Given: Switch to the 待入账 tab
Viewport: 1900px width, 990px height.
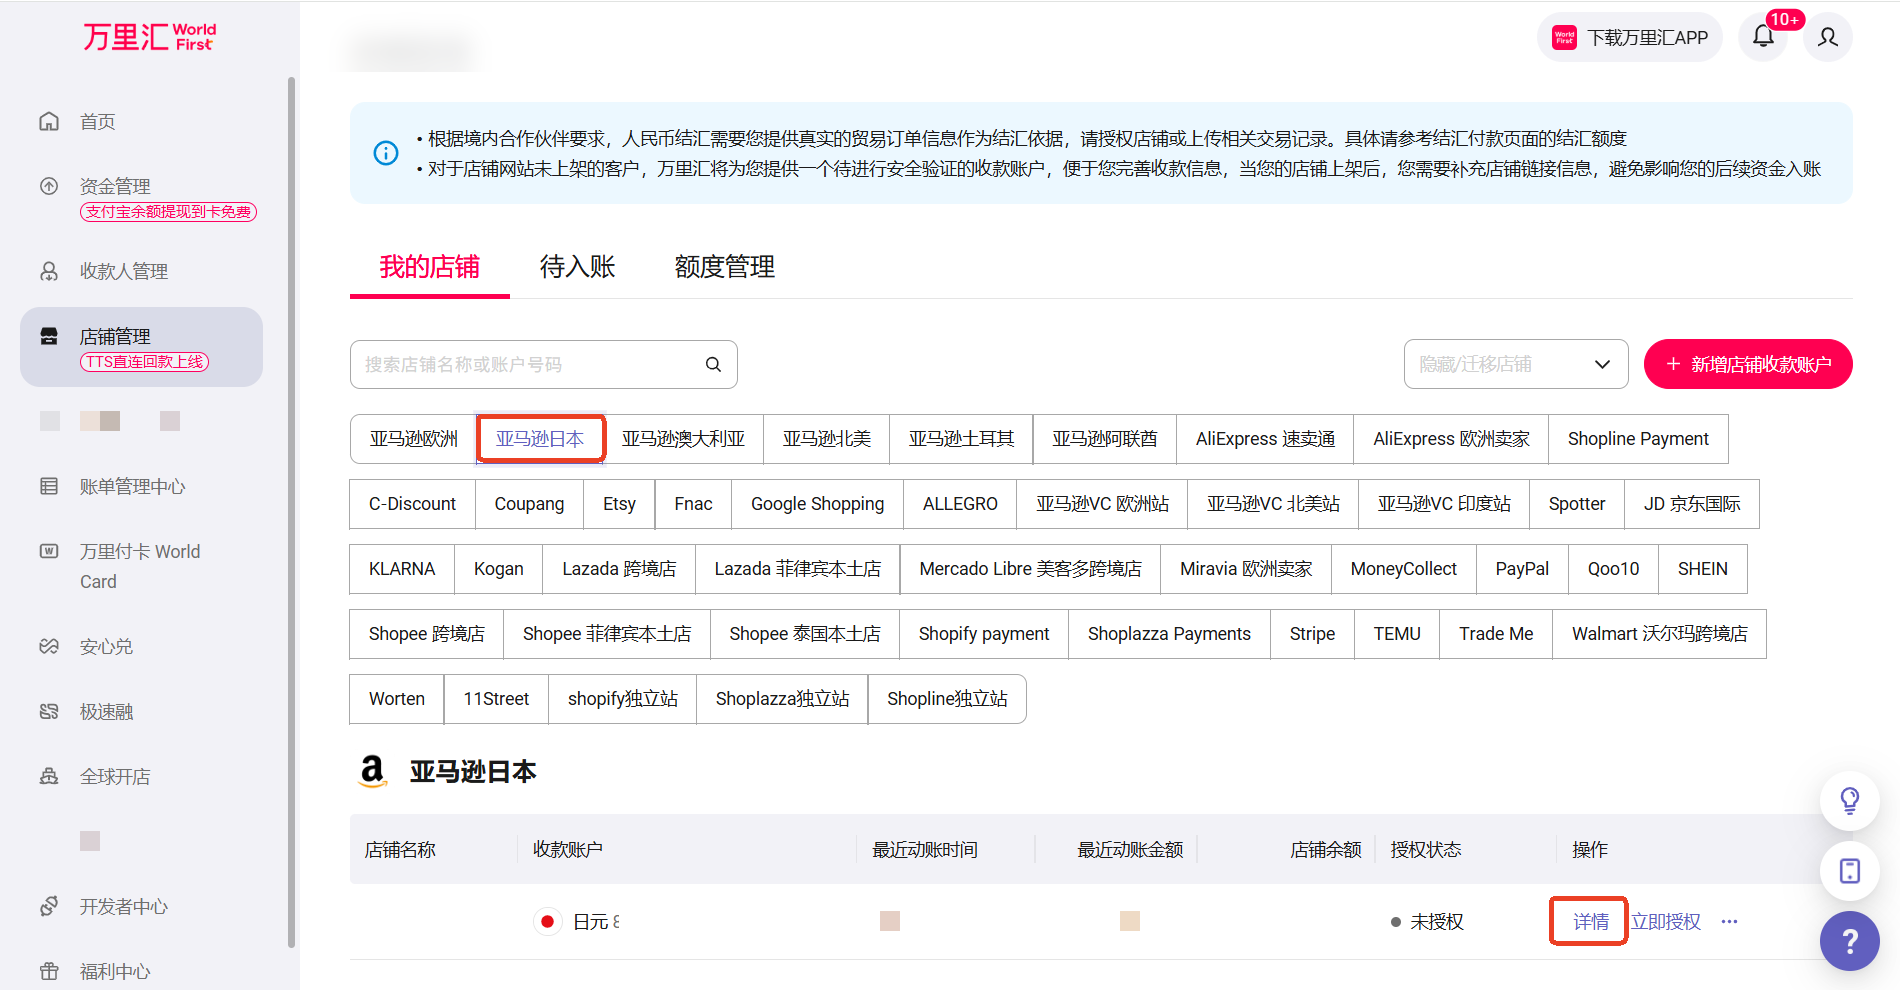Looking at the screenshot, I should pos(577,267).
